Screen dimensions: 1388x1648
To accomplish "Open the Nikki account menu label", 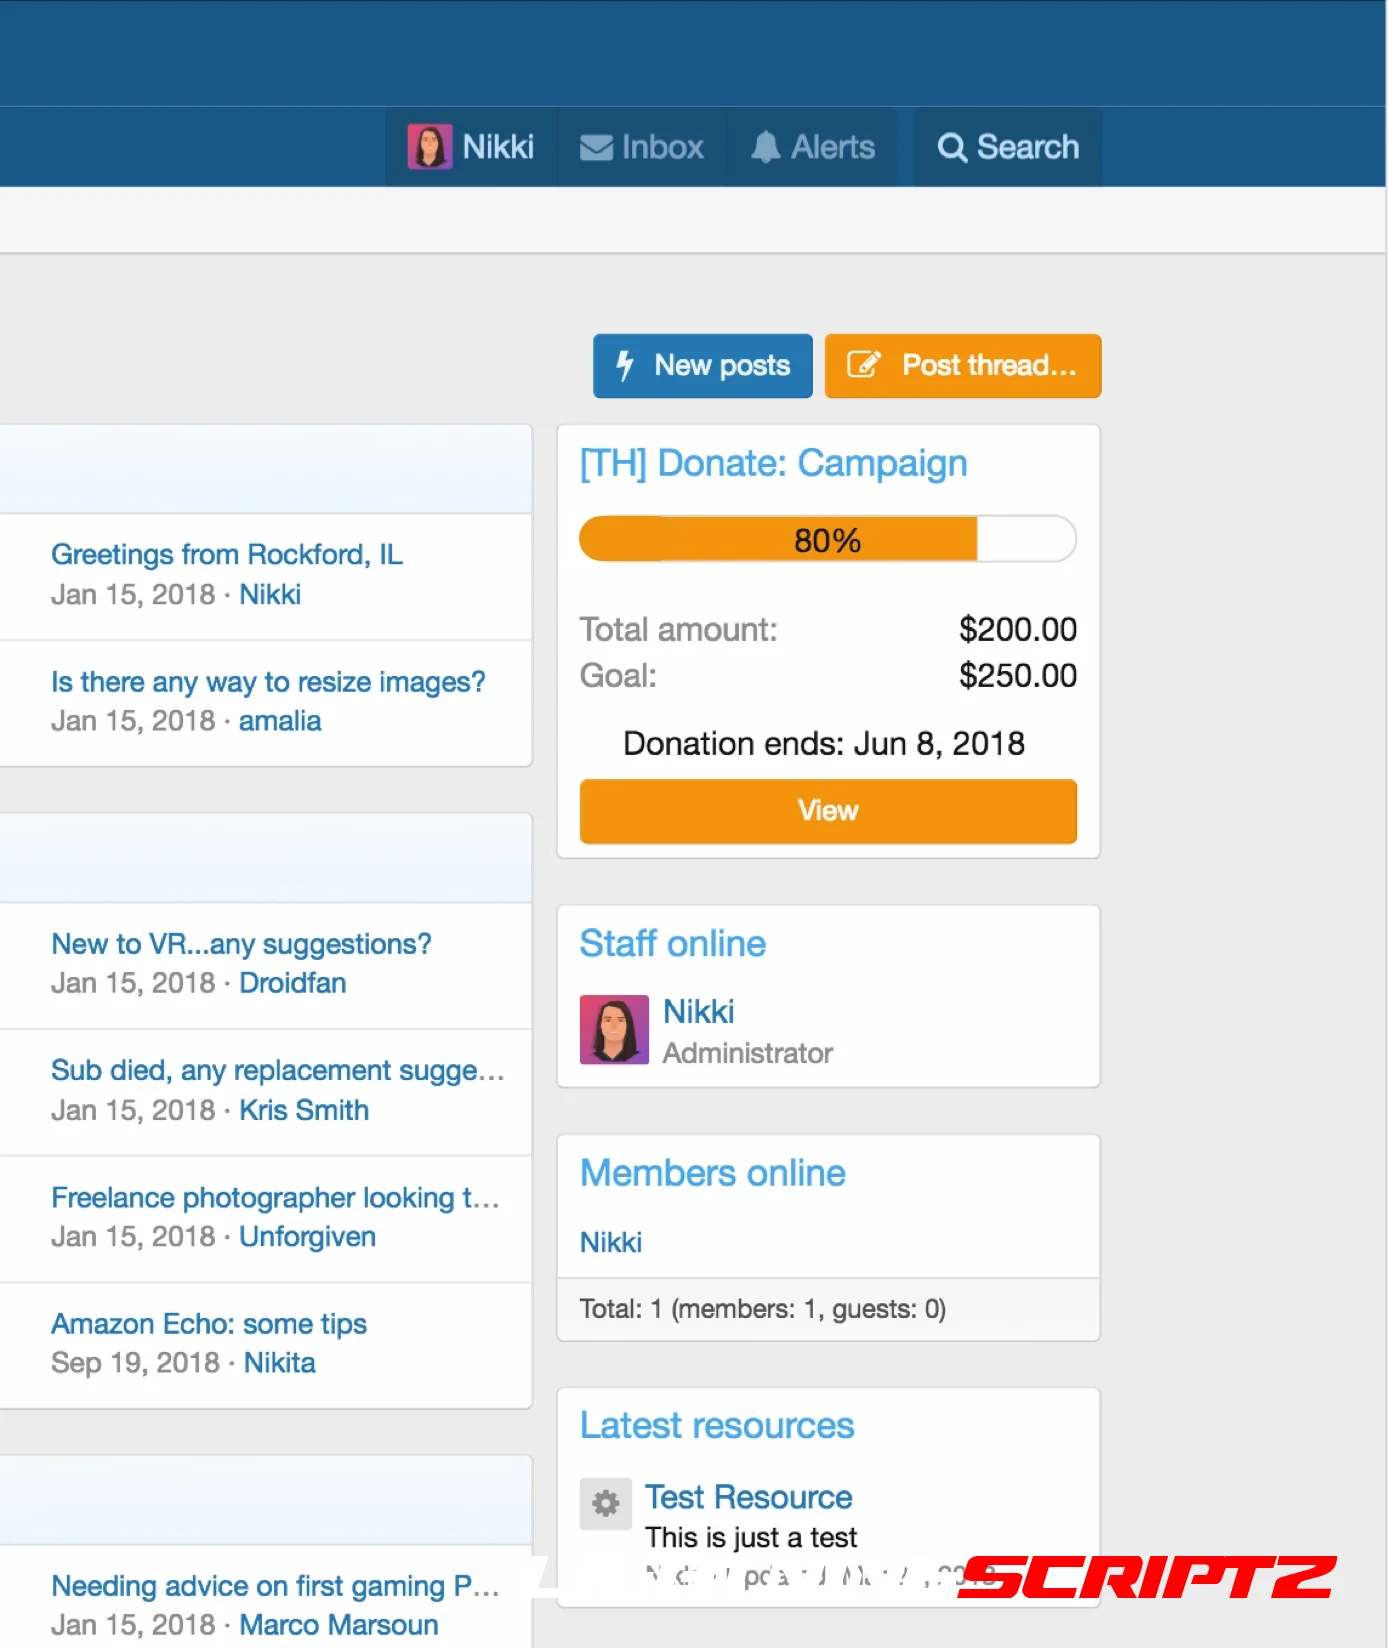I will point(497,147).
